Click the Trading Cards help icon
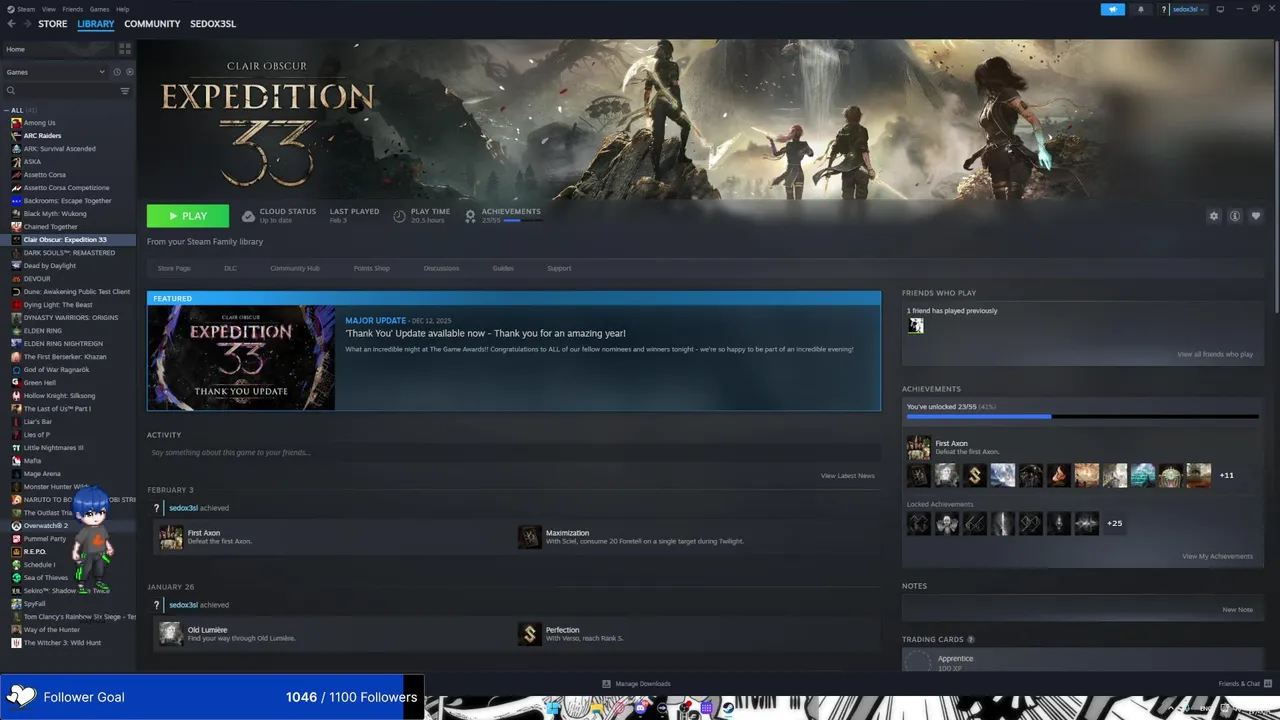The image size is (1280, 720). click(971, 639)
